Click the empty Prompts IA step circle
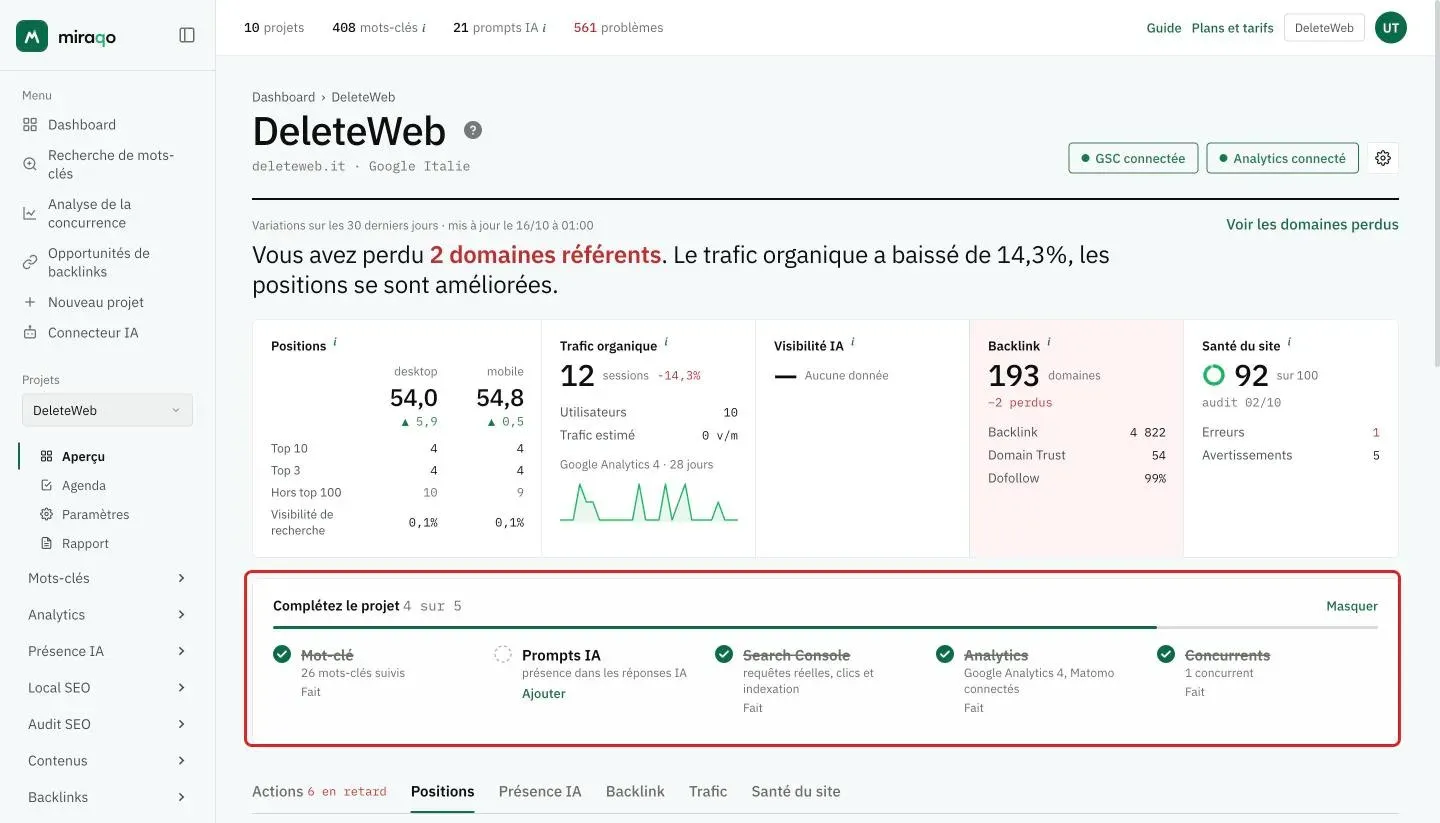The image size is (1440, 823). click(503, 654)
